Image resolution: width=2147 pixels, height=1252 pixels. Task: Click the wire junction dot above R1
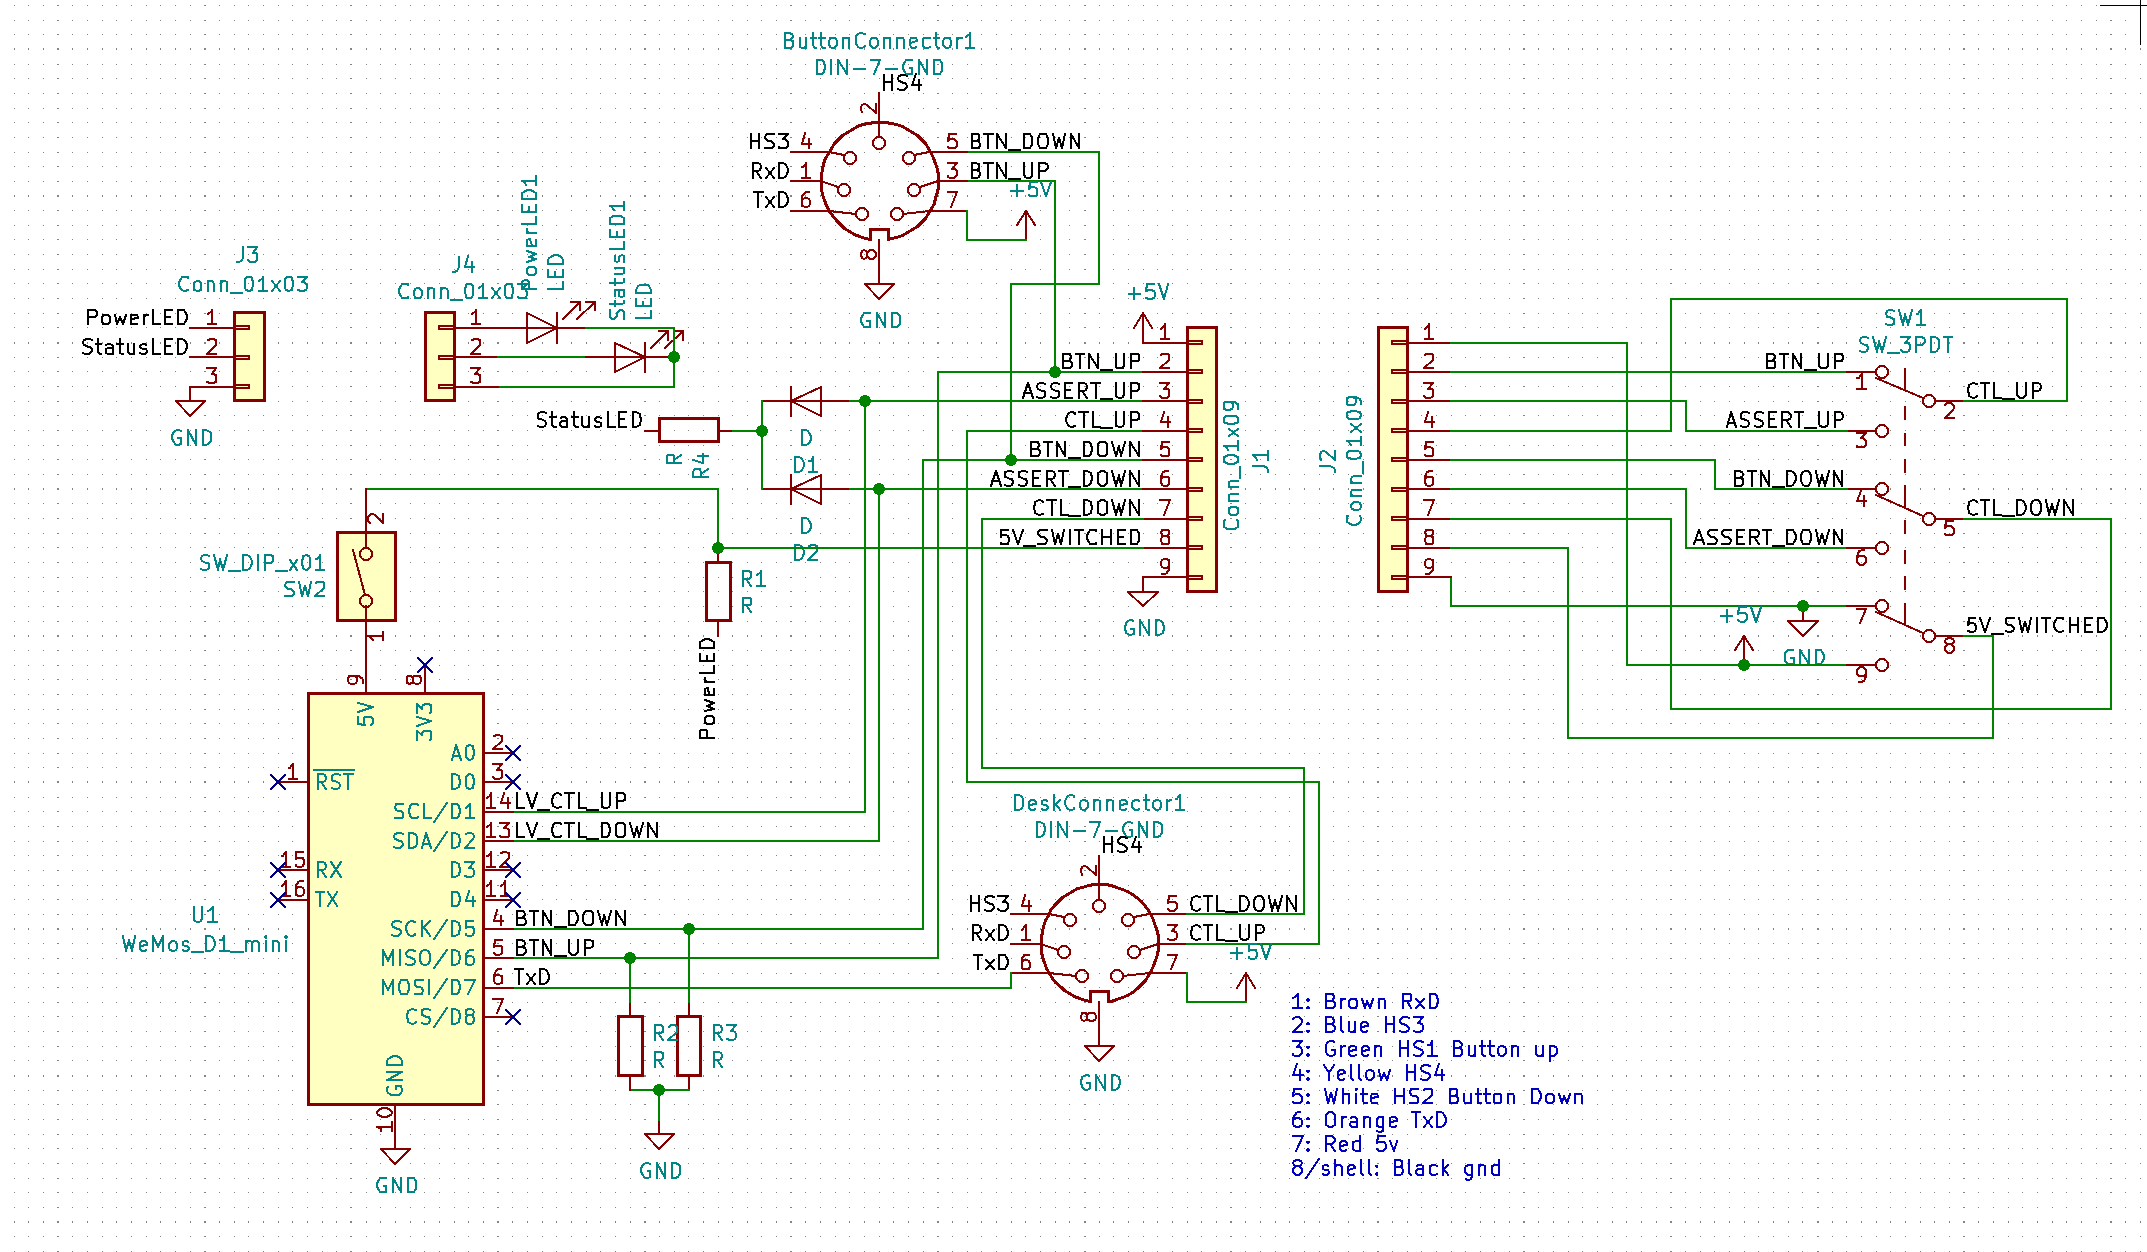click(718, 548)
